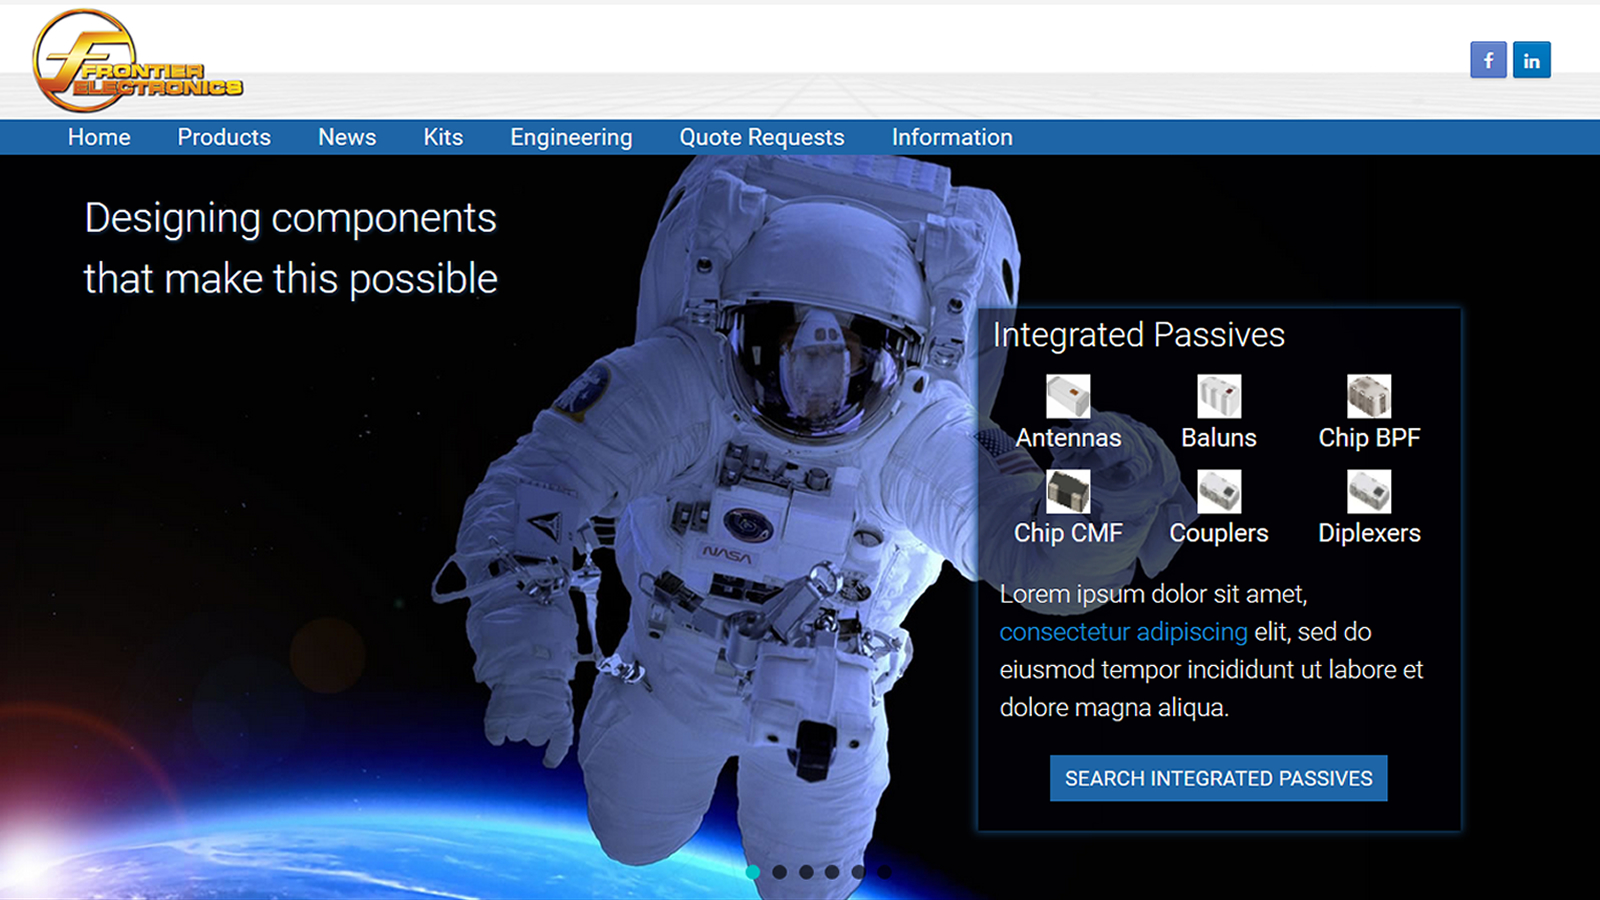Screen dimensions: 1600x900
Task: Open the Facebook social icon
Action: (1488, 60)
